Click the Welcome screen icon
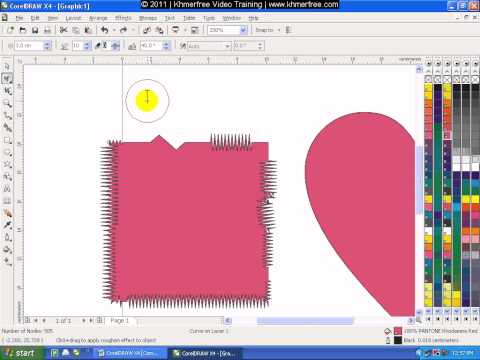The width and height of the screenshot is (480, 360). point(195,30)
